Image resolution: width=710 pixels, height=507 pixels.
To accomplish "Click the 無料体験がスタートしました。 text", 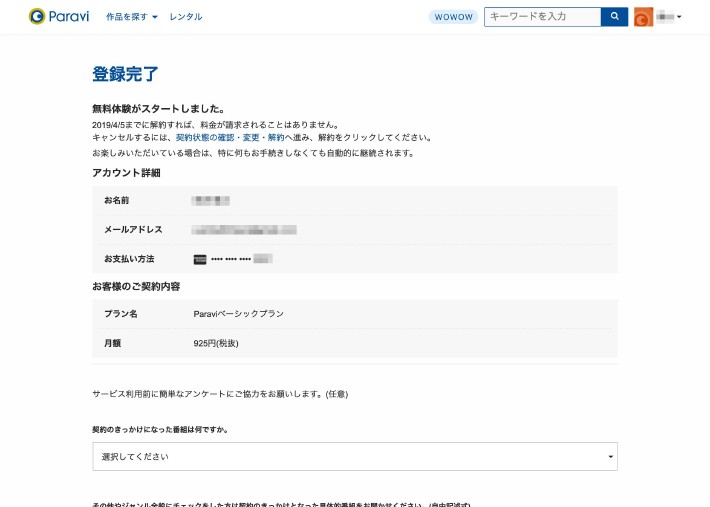I will (158, 109).
